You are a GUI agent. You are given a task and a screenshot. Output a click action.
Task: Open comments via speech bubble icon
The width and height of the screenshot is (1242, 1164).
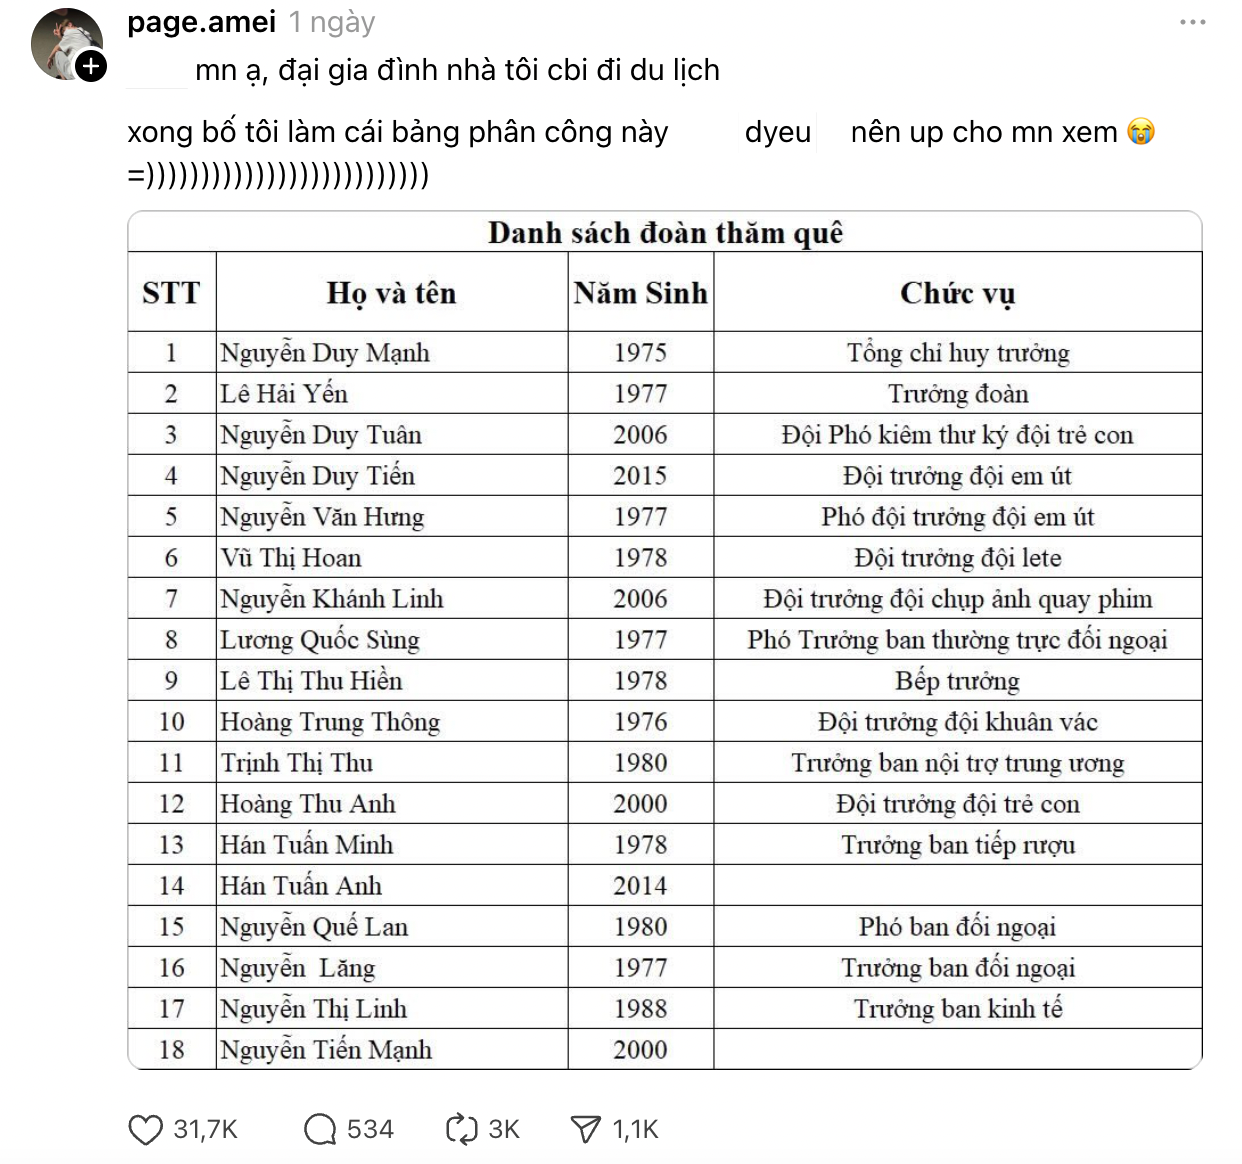(x=320, y=1130)
